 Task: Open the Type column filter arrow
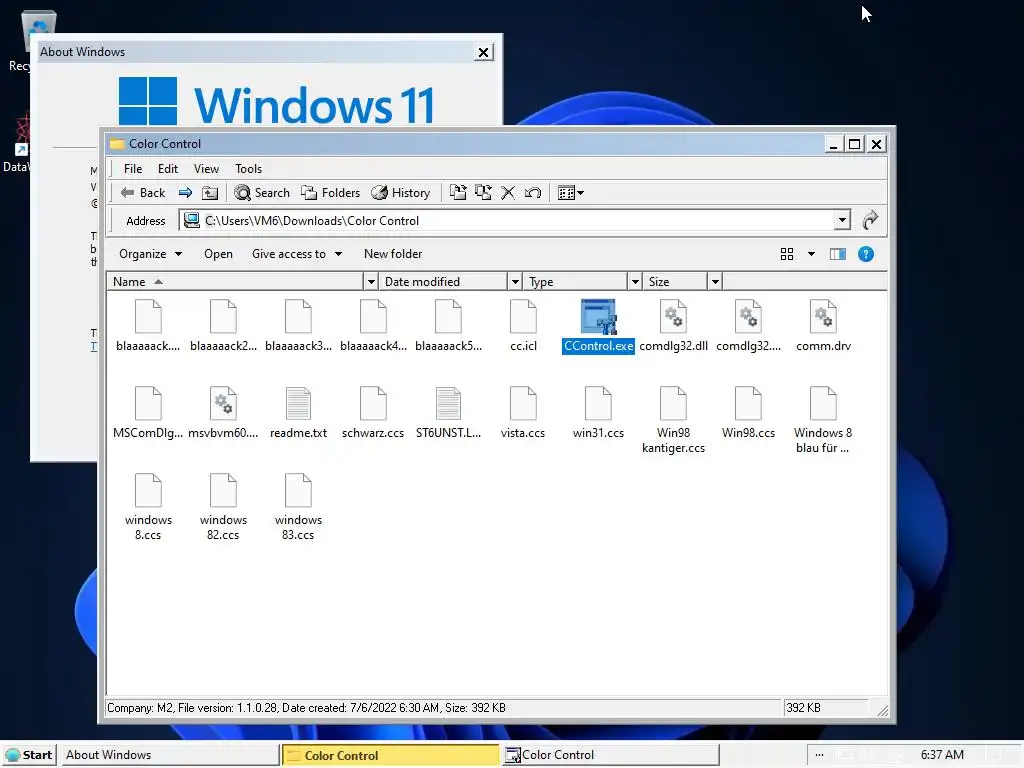coord(635,281)
